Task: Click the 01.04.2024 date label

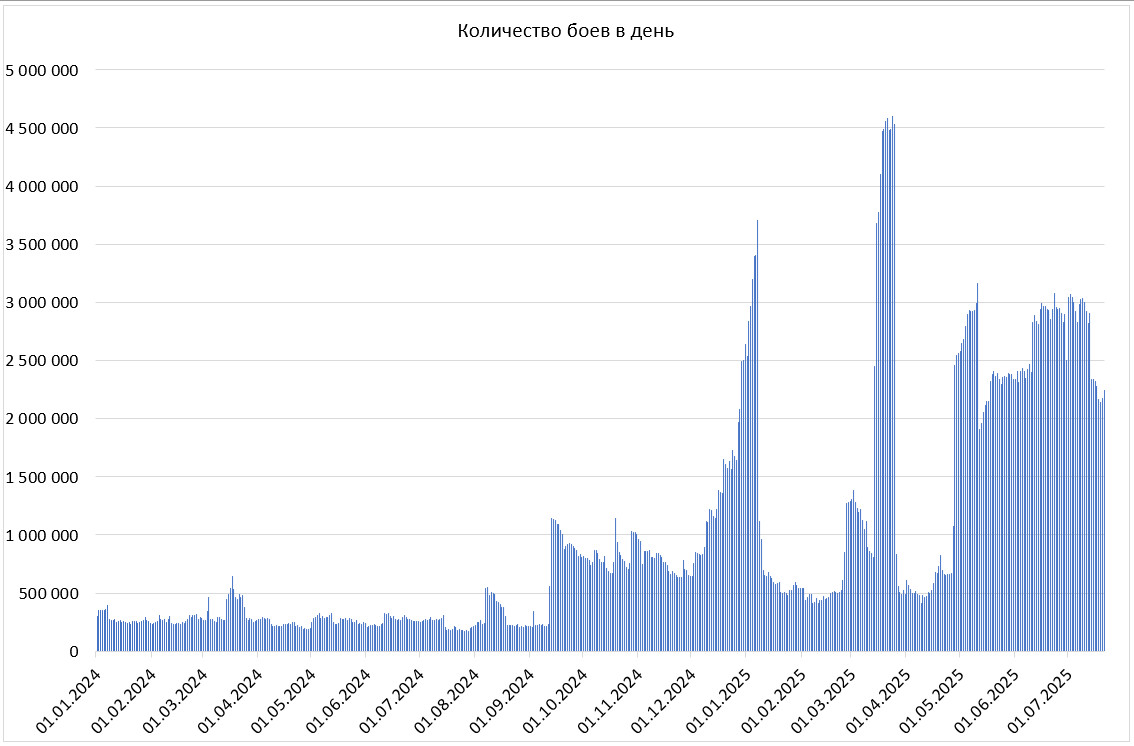Action: (229, 700)
